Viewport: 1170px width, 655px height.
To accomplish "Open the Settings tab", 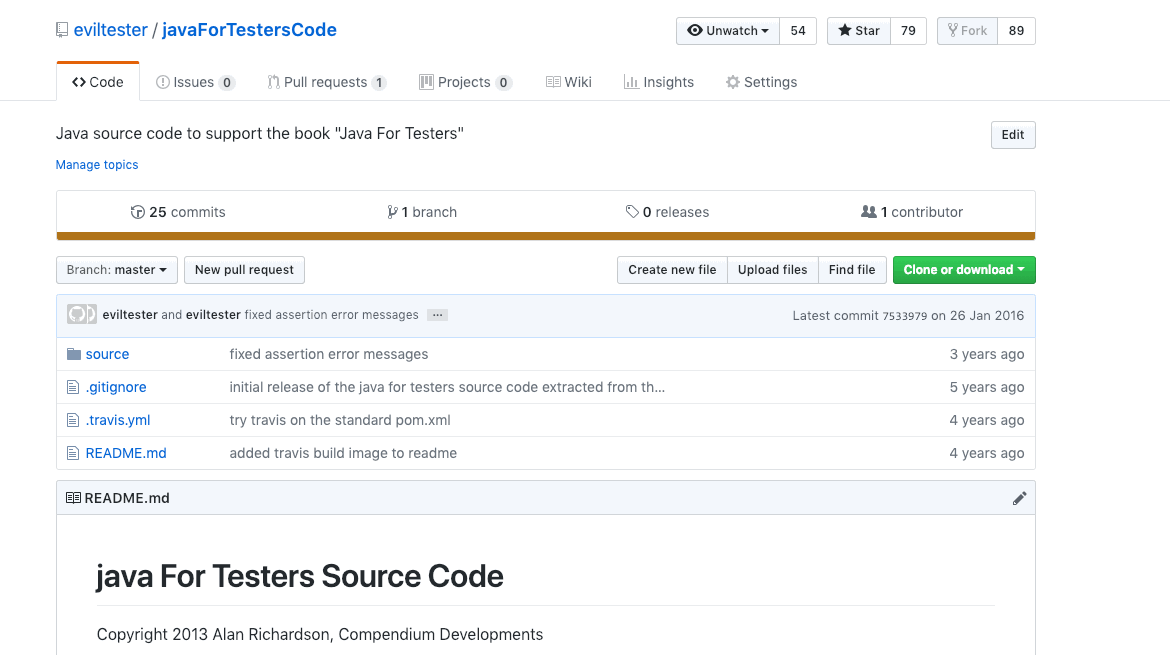I will click(762, 82).
